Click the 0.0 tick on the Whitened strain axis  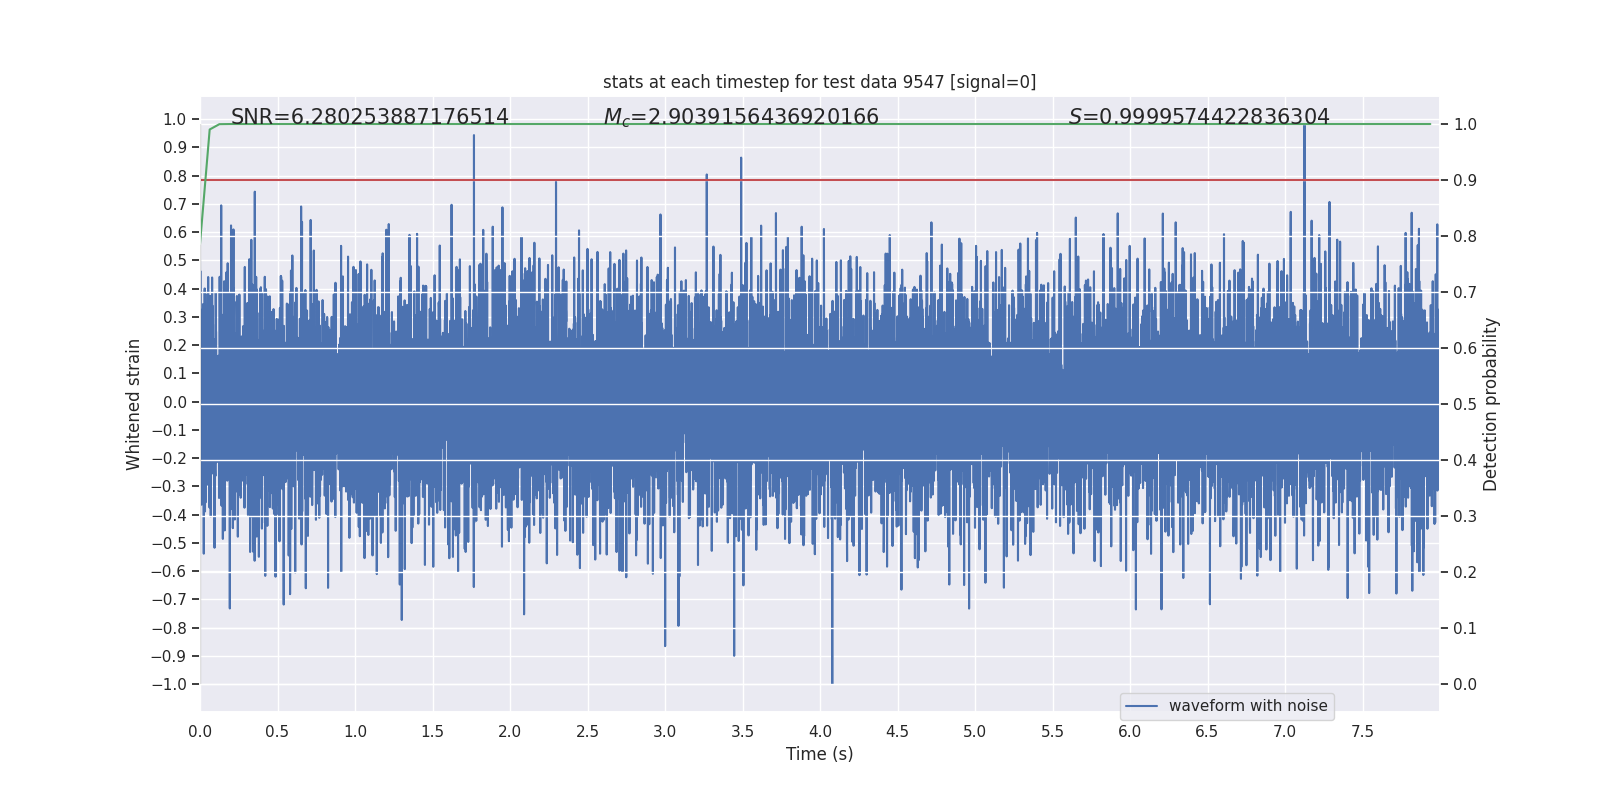click(x=175, y=402)
